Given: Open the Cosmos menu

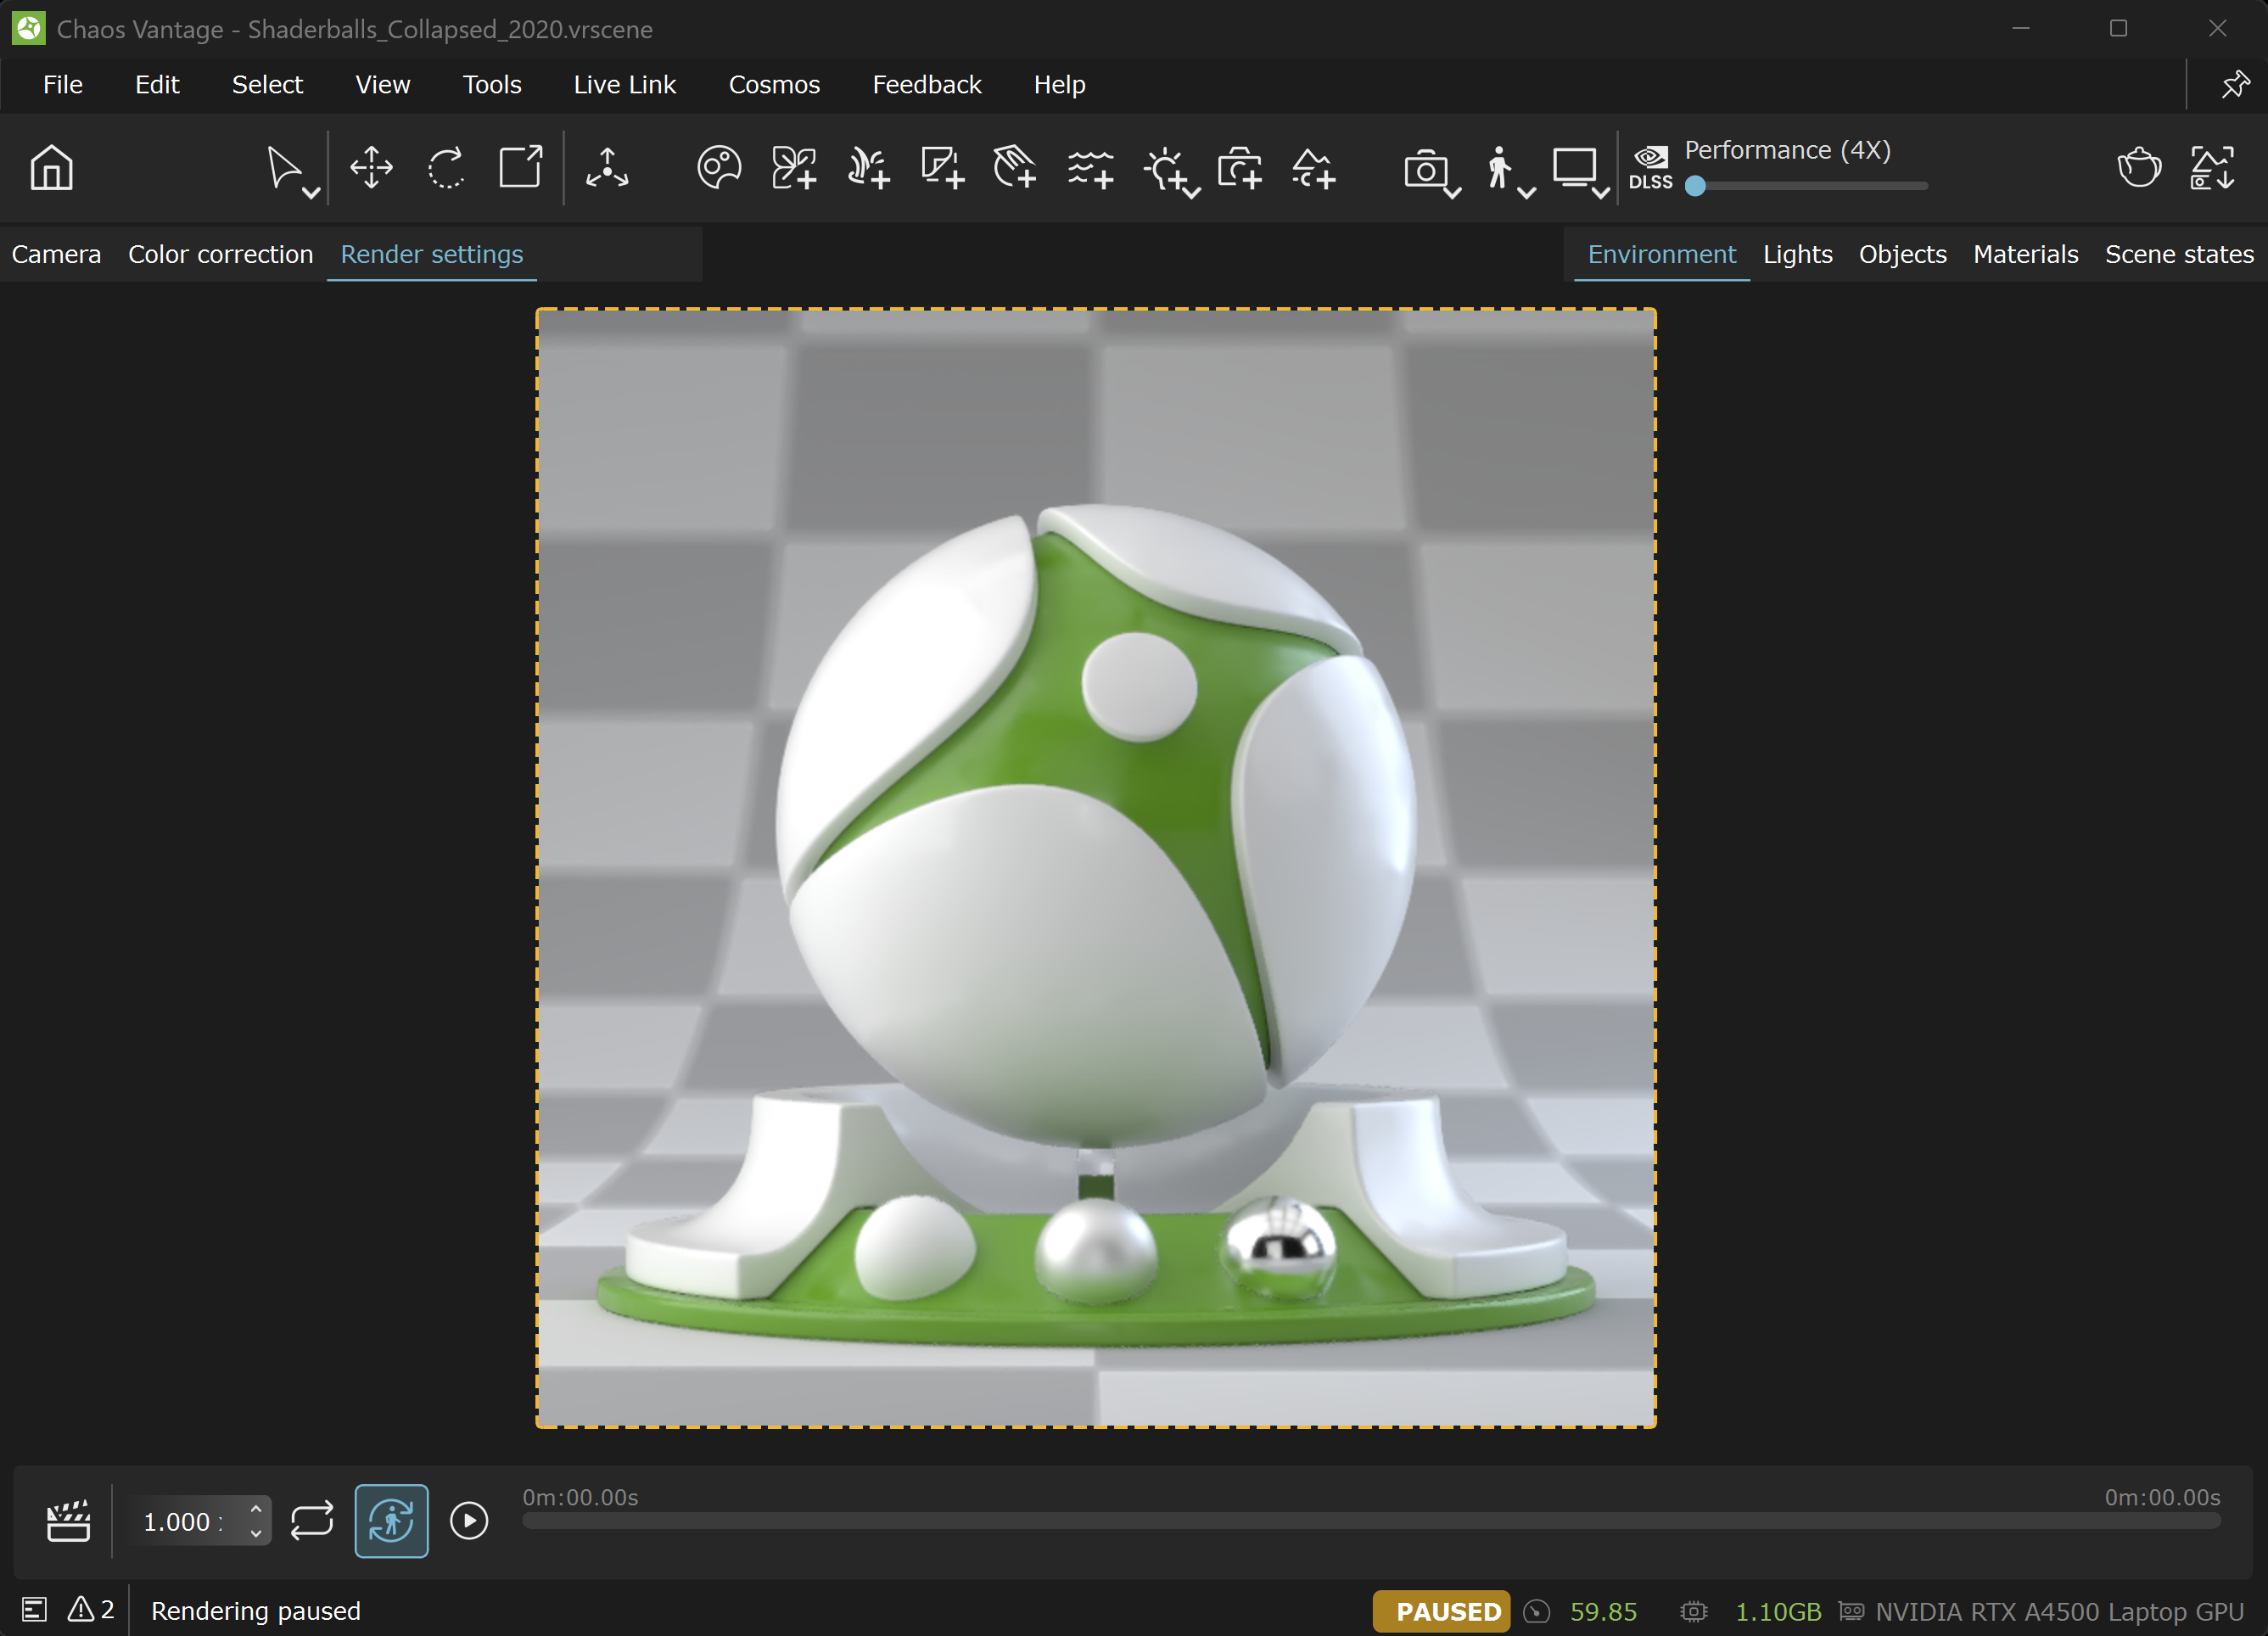Looking at the screenshot, I should 774,85.
